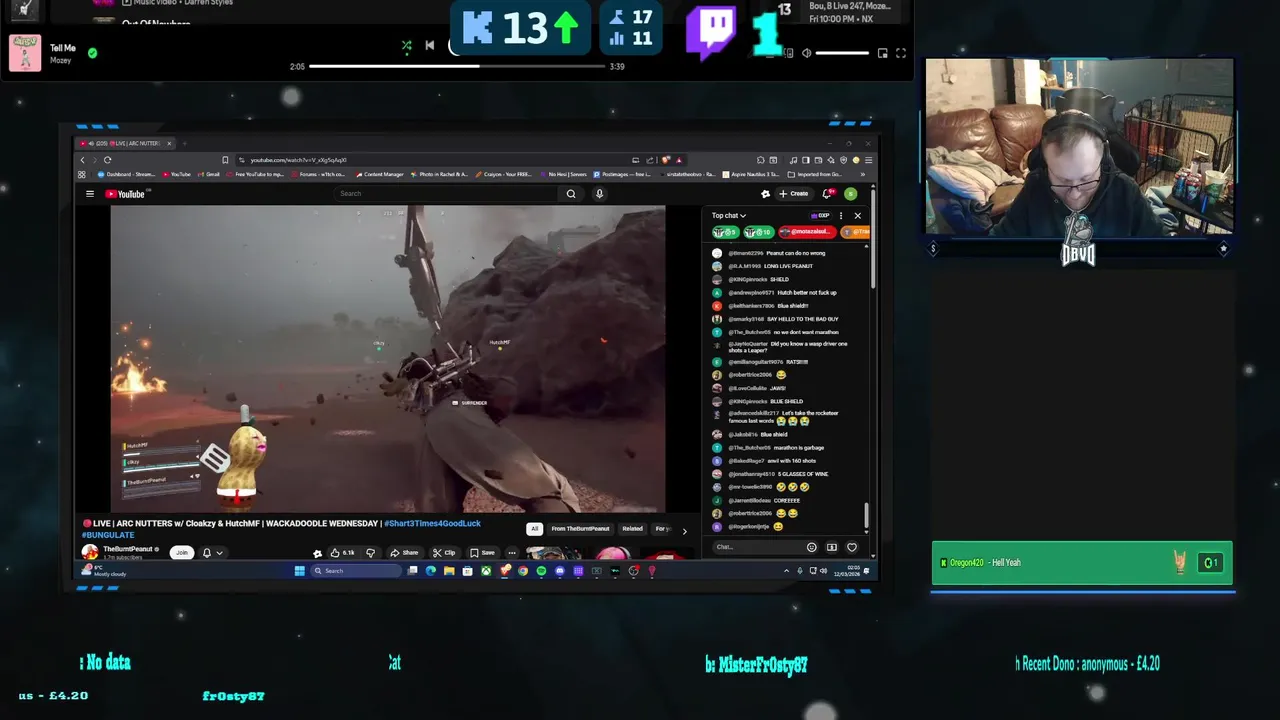Open the YouTube hamburger guide menu
Image resolution: width=1280 pixels, height=720 pixels.
89,194
